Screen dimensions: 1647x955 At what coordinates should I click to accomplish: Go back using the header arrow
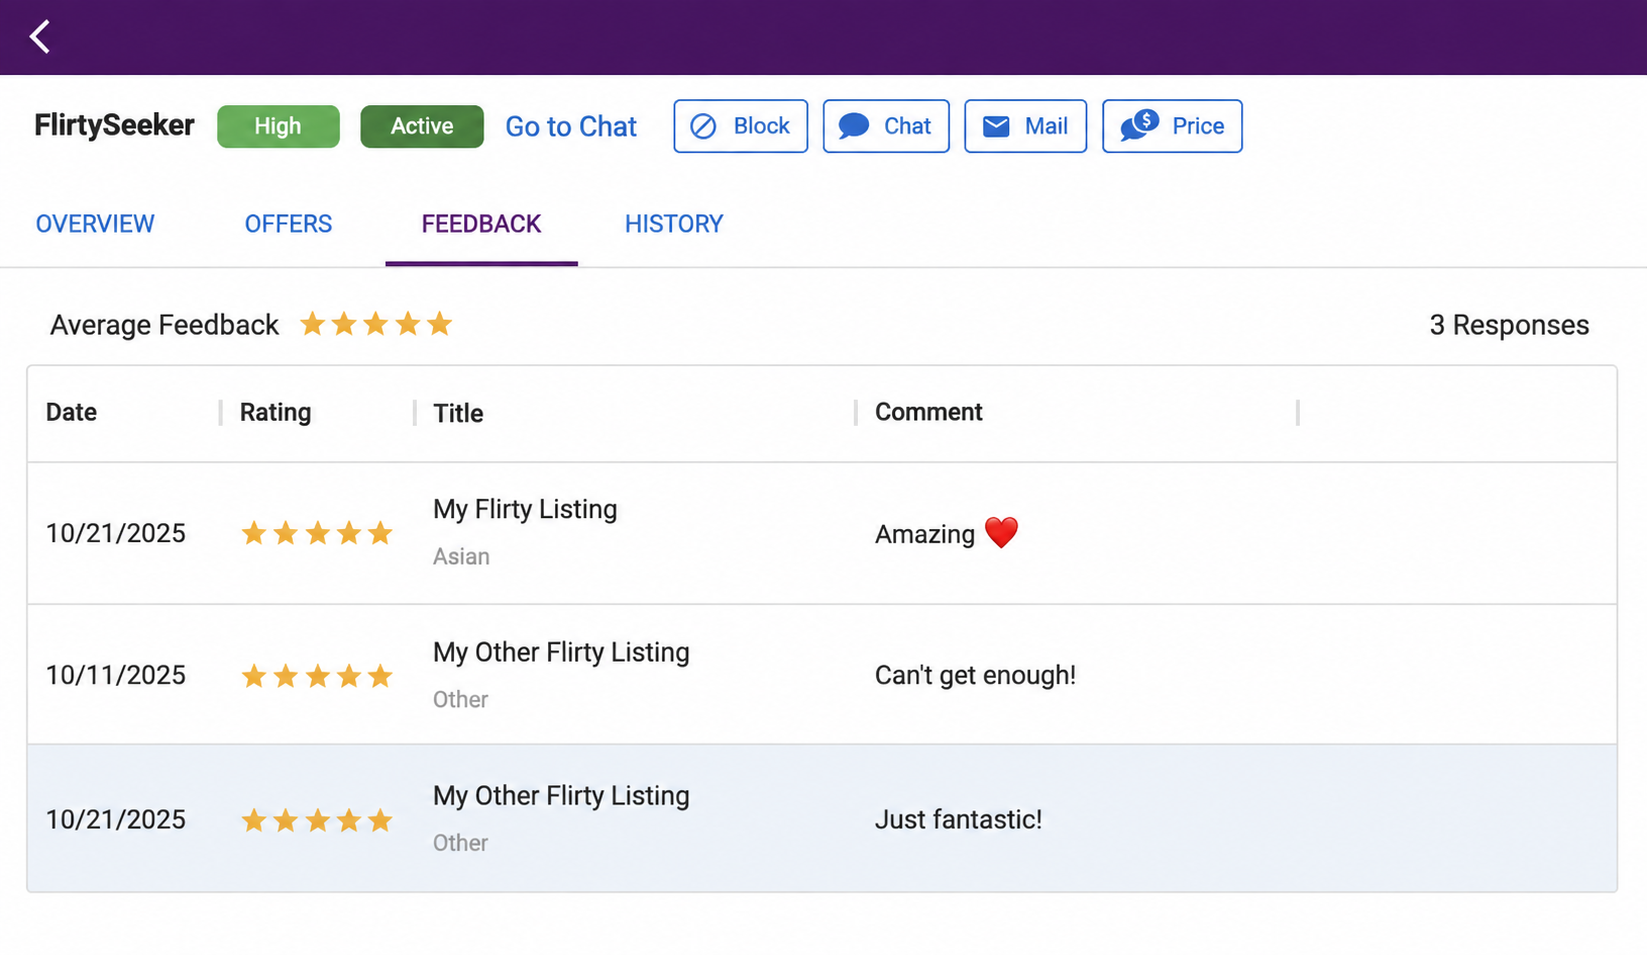(40, 37)
